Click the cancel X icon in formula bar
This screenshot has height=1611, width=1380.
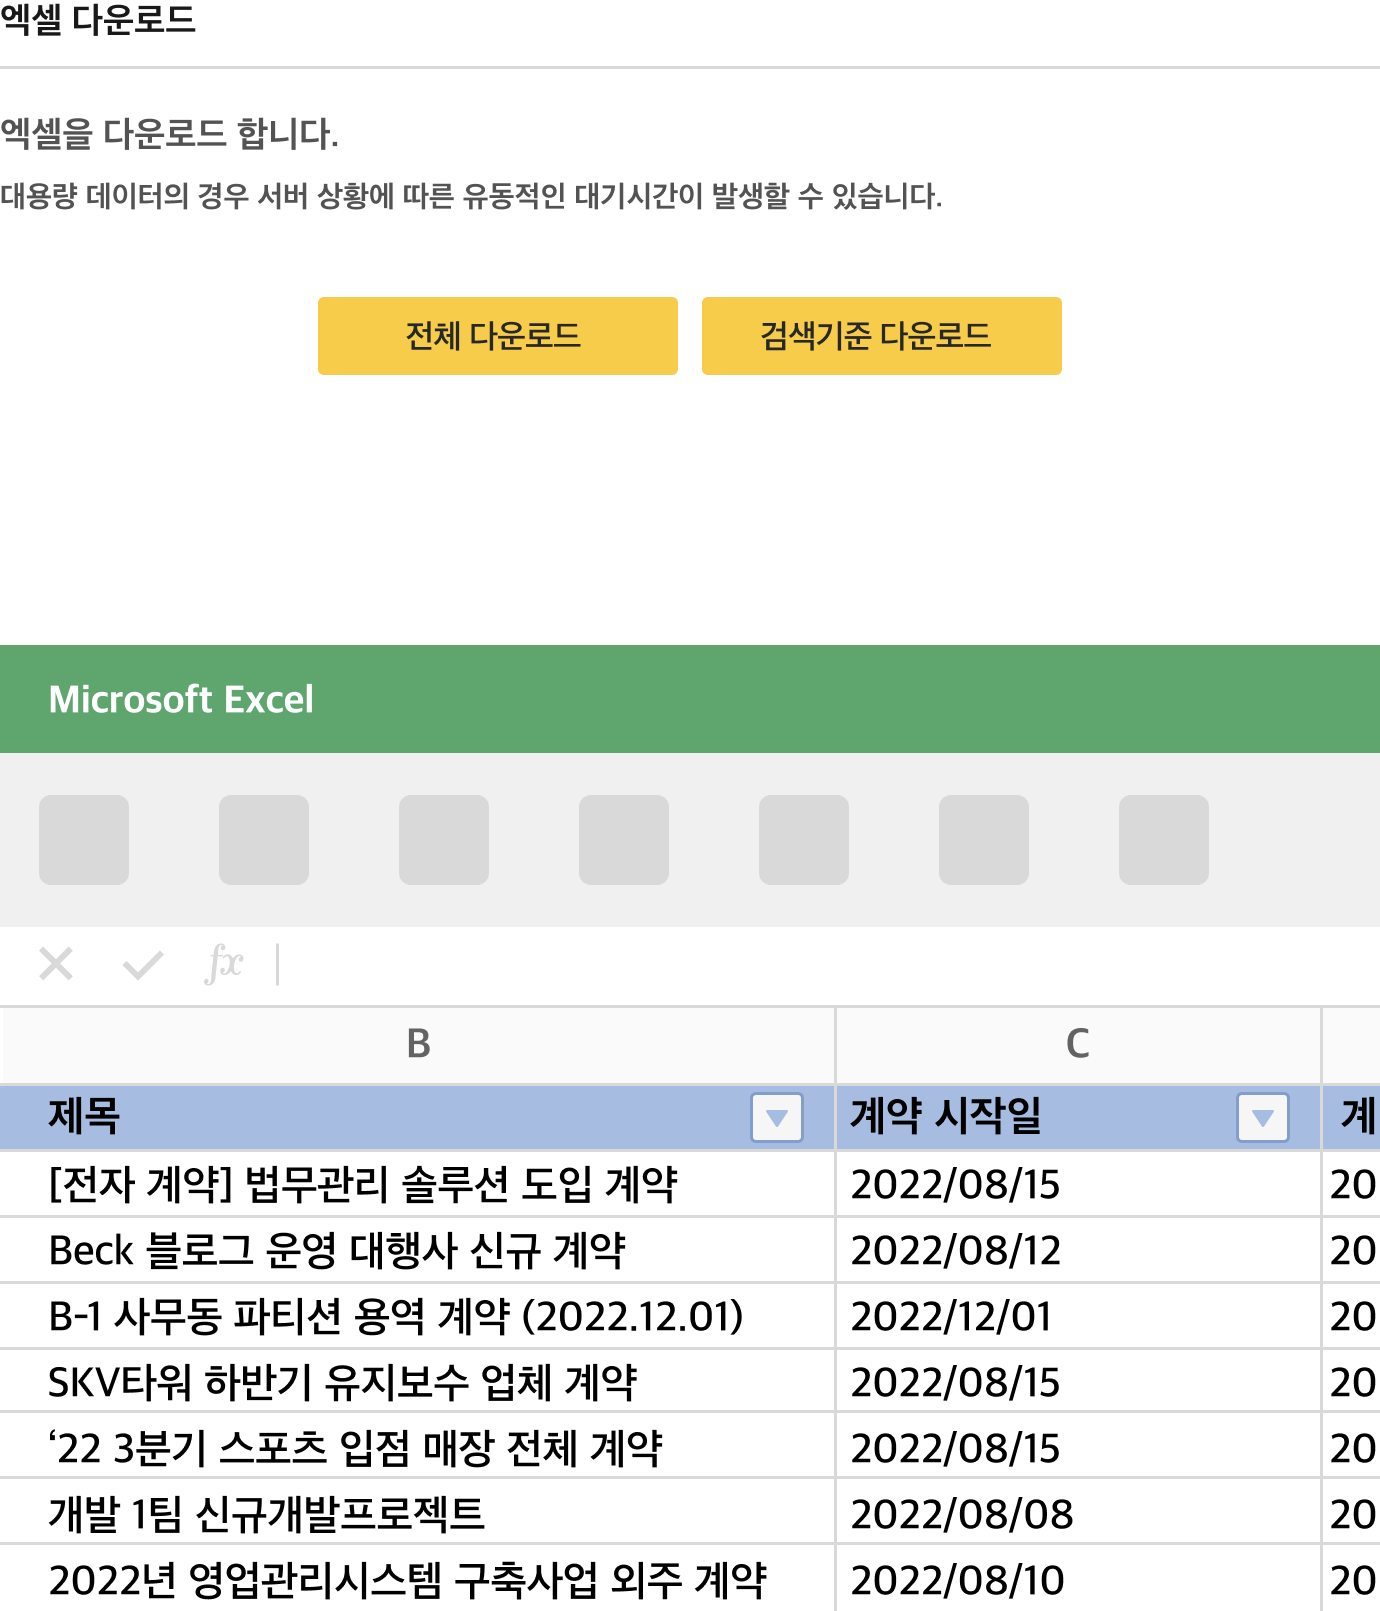tap(56, 964)
